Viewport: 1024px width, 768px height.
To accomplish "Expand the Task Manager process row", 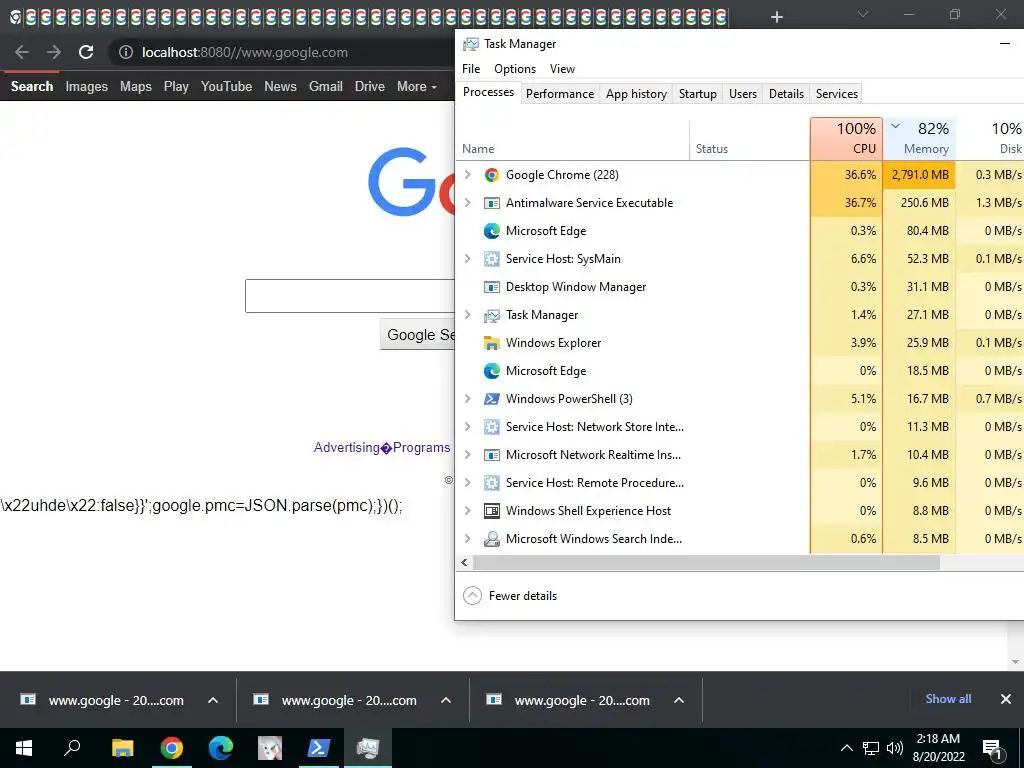I will coord(468,315).
